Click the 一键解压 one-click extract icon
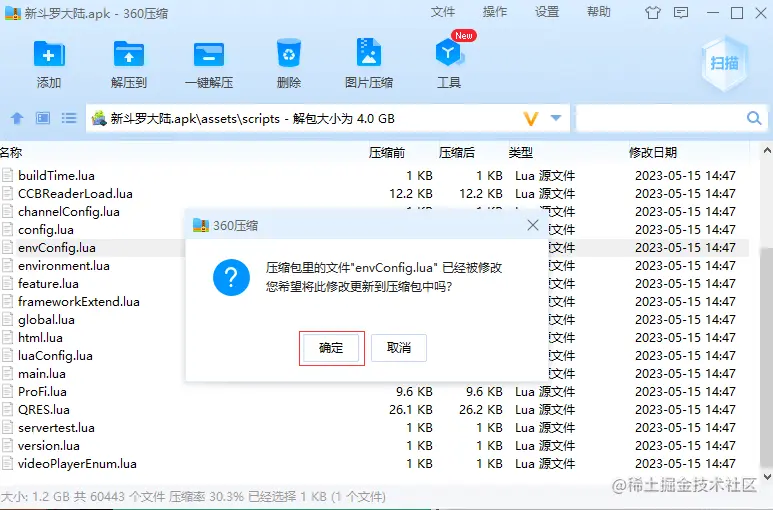Viewport: 773px width, 510px height. [x=209, y=54]
